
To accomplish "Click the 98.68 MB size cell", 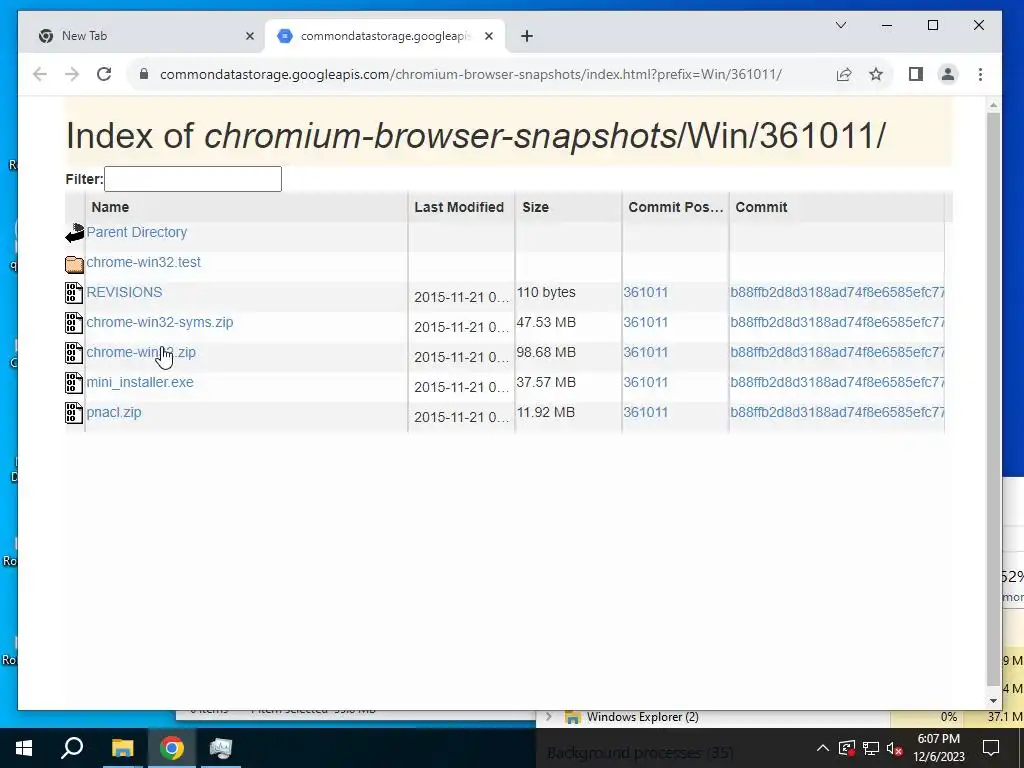I will tap(546, 353).
